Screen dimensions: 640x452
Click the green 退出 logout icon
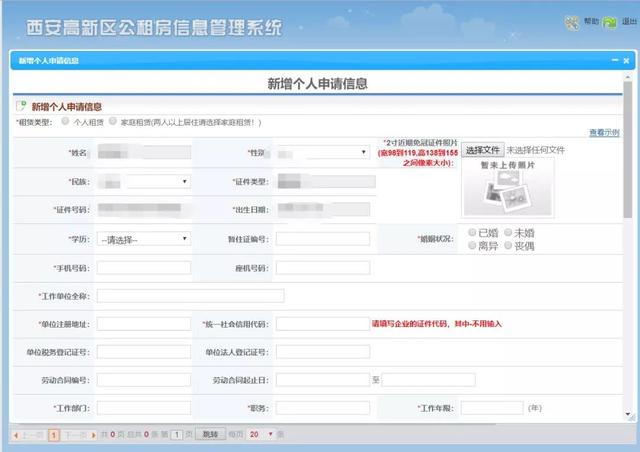(610, 23)
